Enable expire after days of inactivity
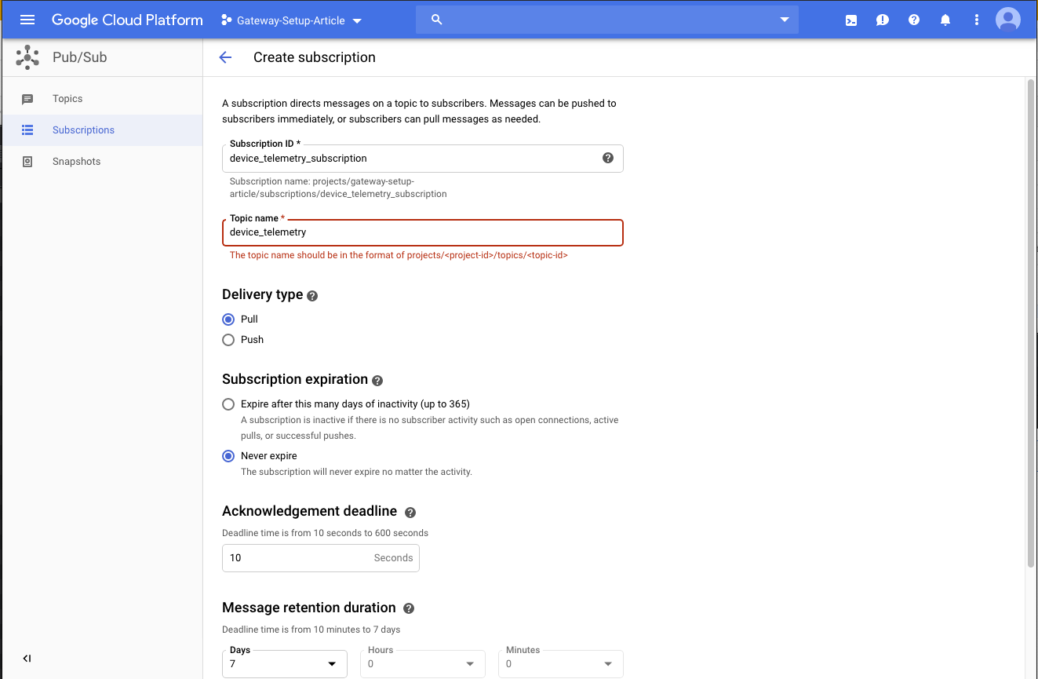 (228, 404)
